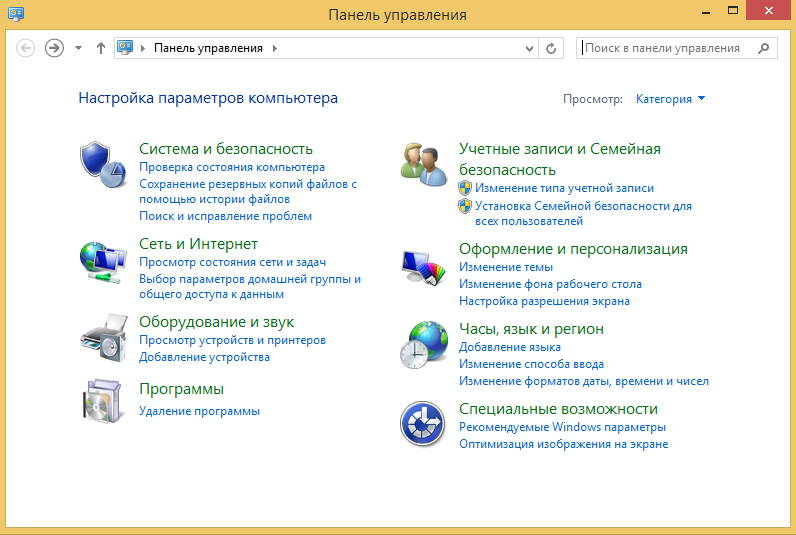
Task: Refresh the Control Panel view
Action: tap(551, 48)
